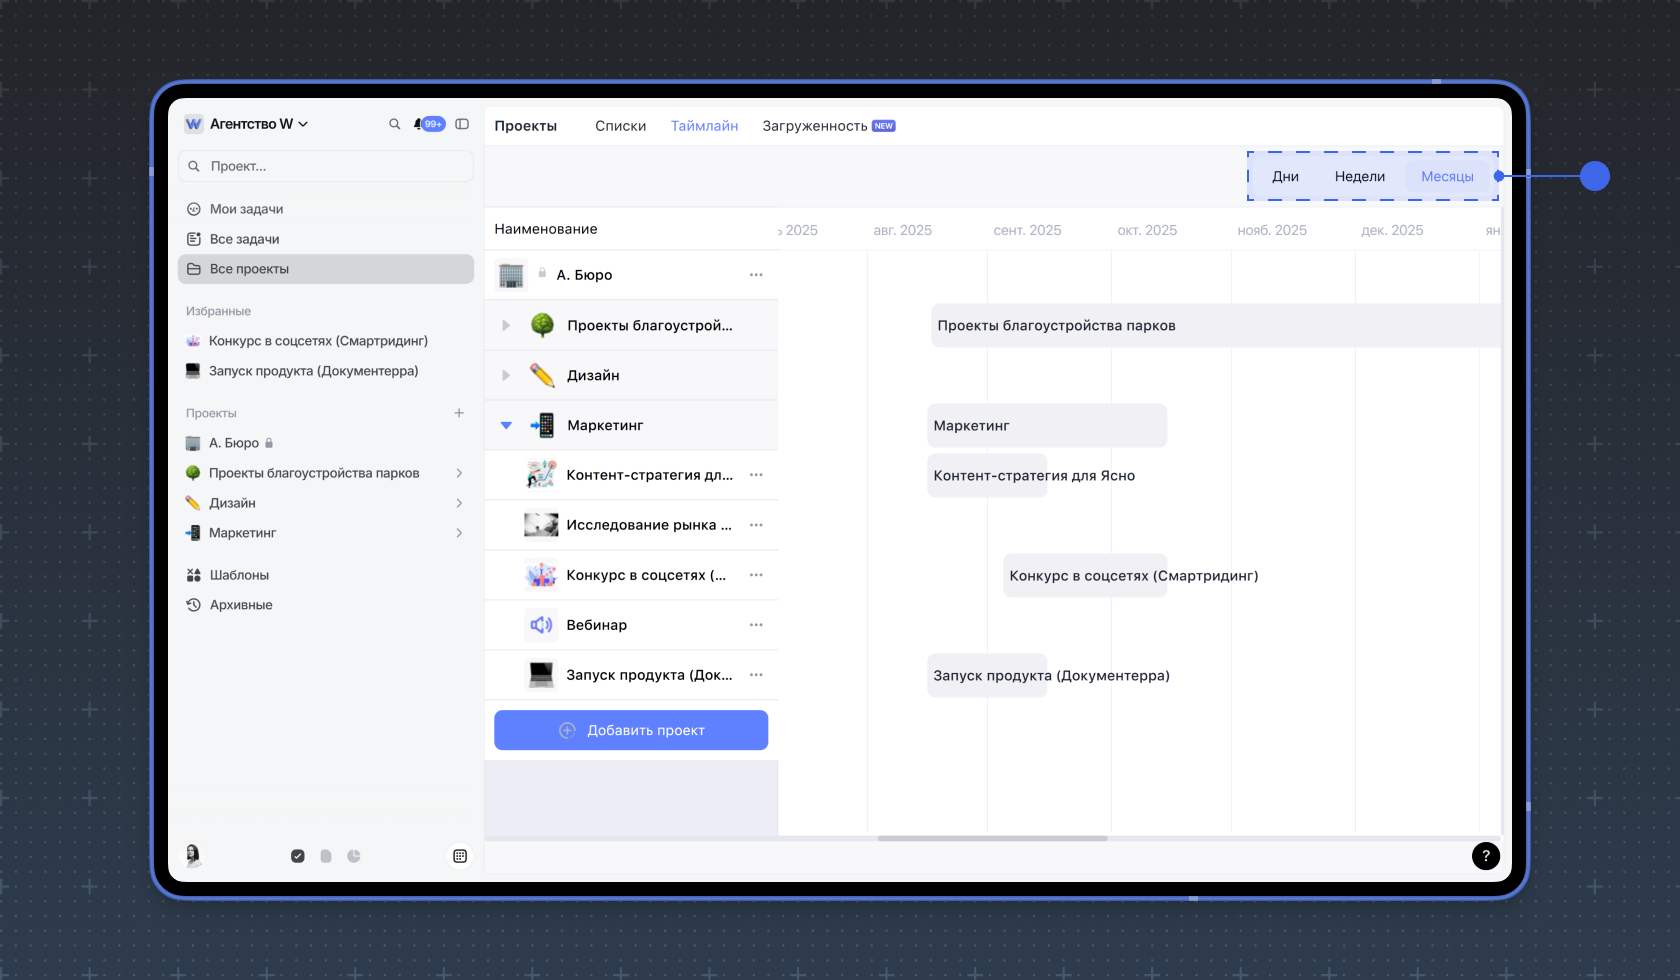Click the user avatar in bottom left
Screen dimensions: 1680x980
pos(193,855)
